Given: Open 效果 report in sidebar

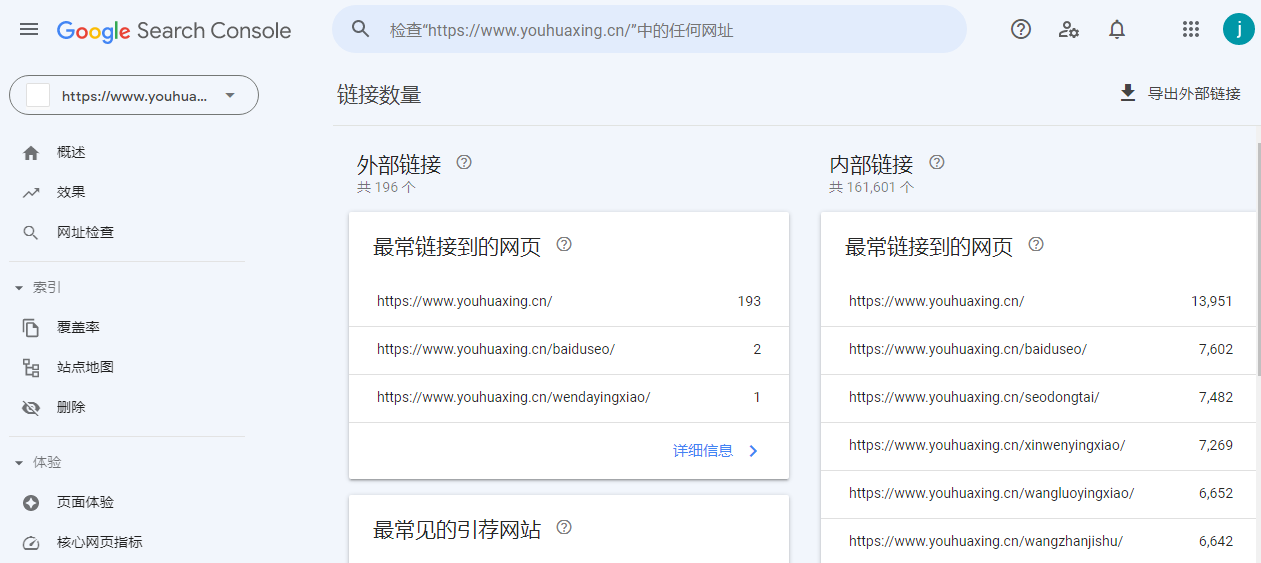Looking at the screenshot, I should (x=71, y=192).
